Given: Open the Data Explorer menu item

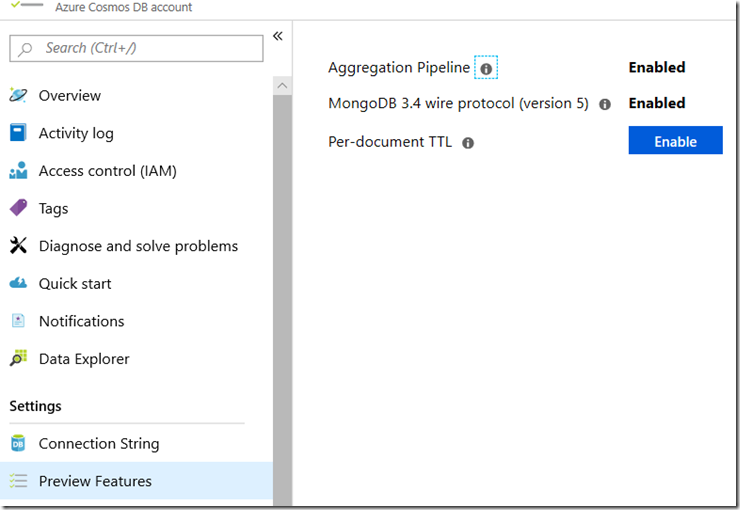Looking at the screenshot, I should pos(84,359).
